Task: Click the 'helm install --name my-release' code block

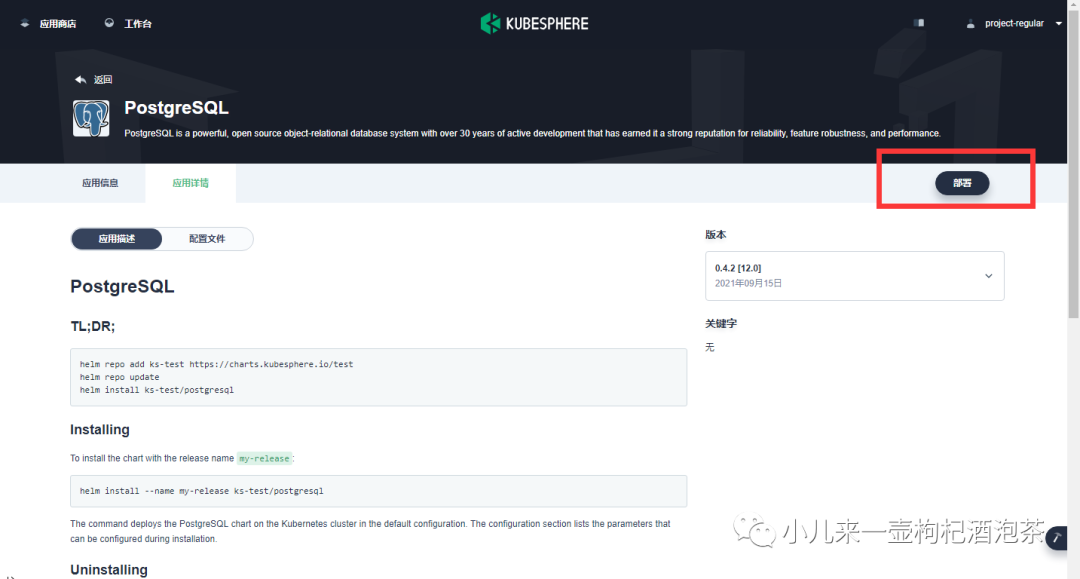Action: [x=378, y=491]
